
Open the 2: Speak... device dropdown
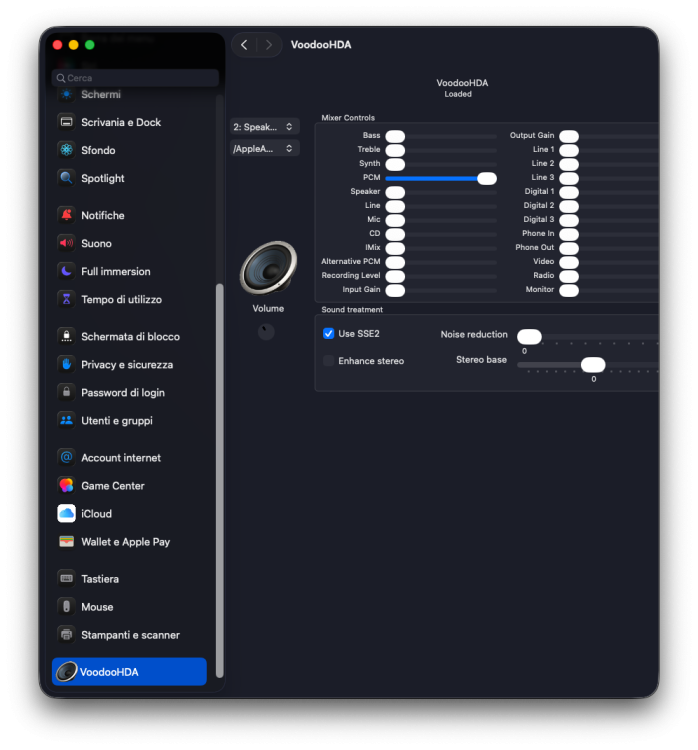pyautogui.click(x=265, y=127)
